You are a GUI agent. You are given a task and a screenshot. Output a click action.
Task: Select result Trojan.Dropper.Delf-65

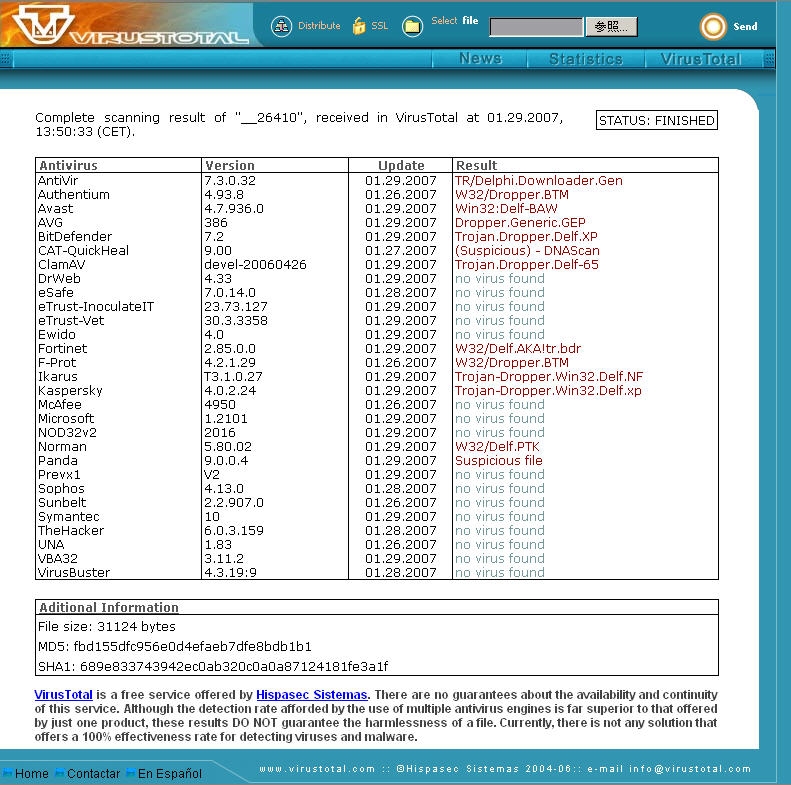pyautogui.click(x=526, y=264)
